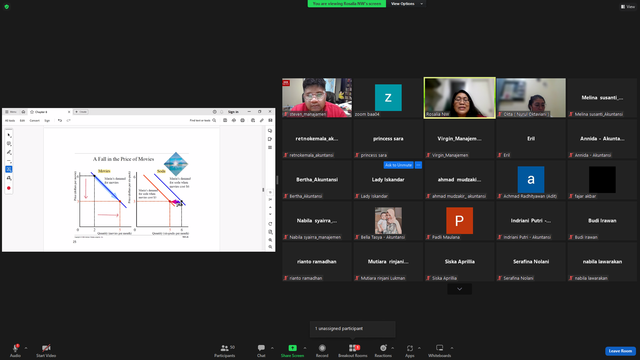640x360 pixels.
Task: Open more options on Lady Iskandar tile
Action: (418, 165)
